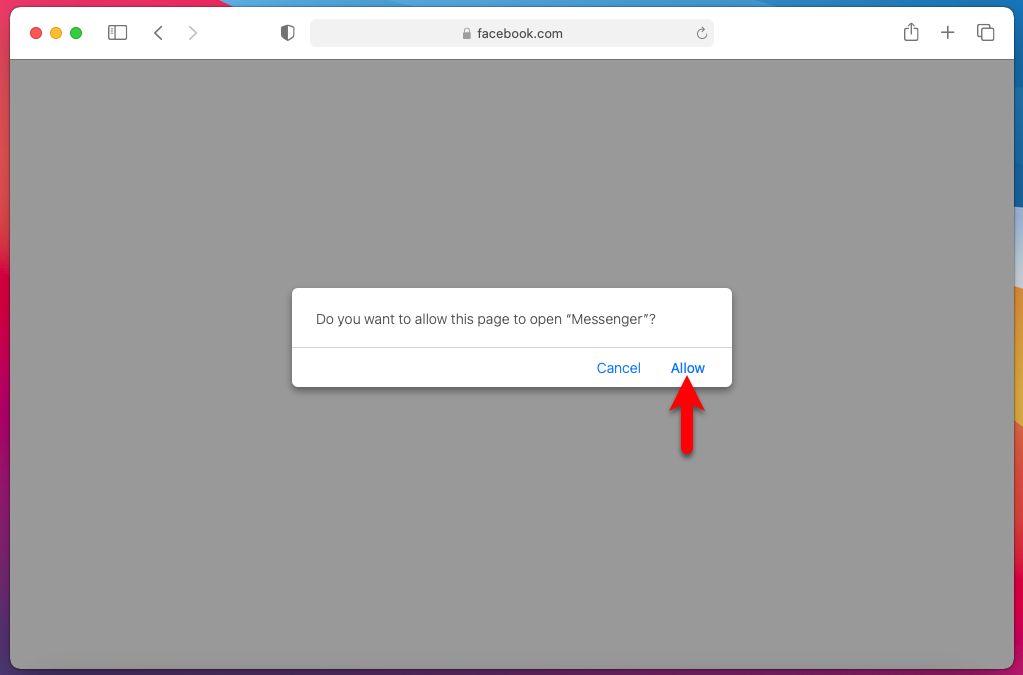Click the lock icon in the address bar
Viewport: 1023px width, 675px height.
click(x=466, y=33)
